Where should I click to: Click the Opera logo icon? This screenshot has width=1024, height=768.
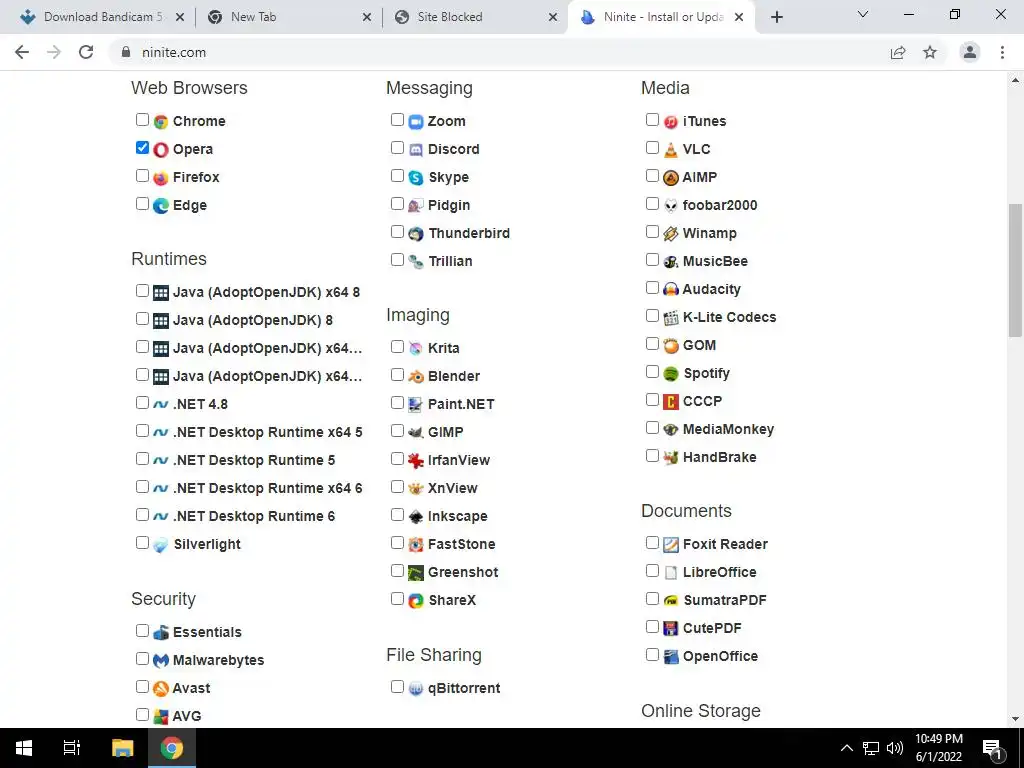click(x=161, y=150)
